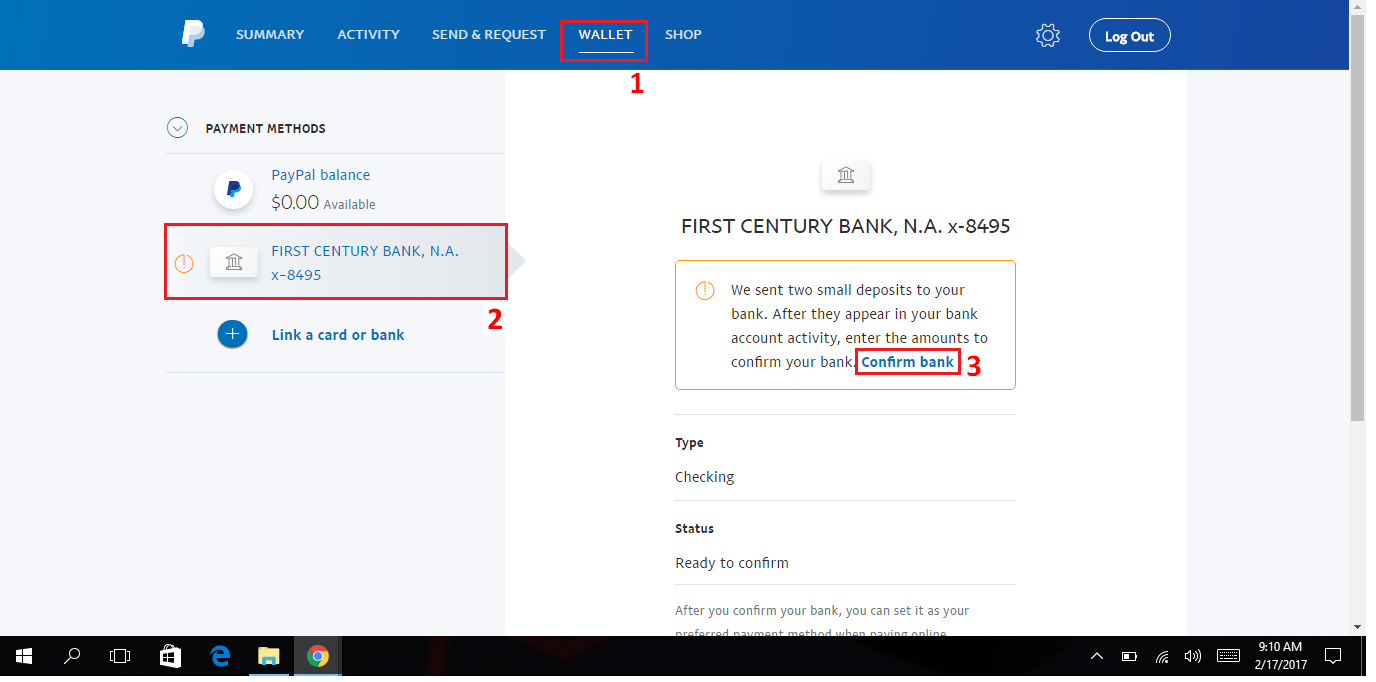1376x682 pixels.
Task: Open the settings gear icon
Action: (1047, 36)
